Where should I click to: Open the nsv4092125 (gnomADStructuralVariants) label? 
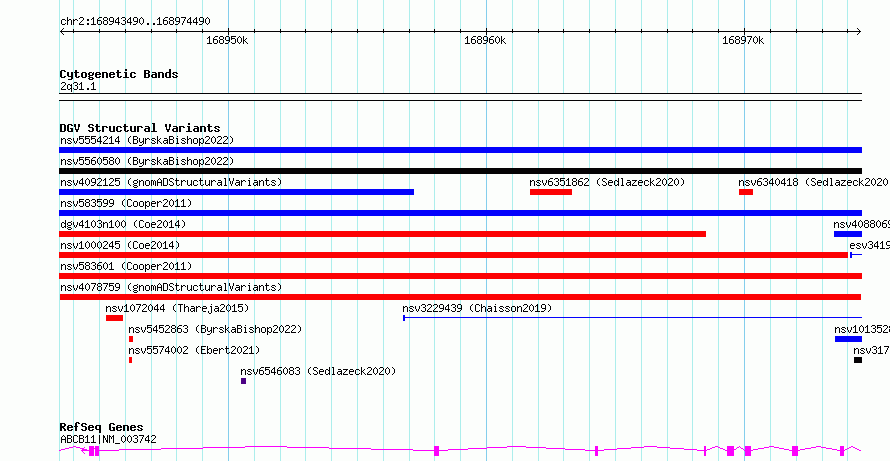tap(171, 182)
